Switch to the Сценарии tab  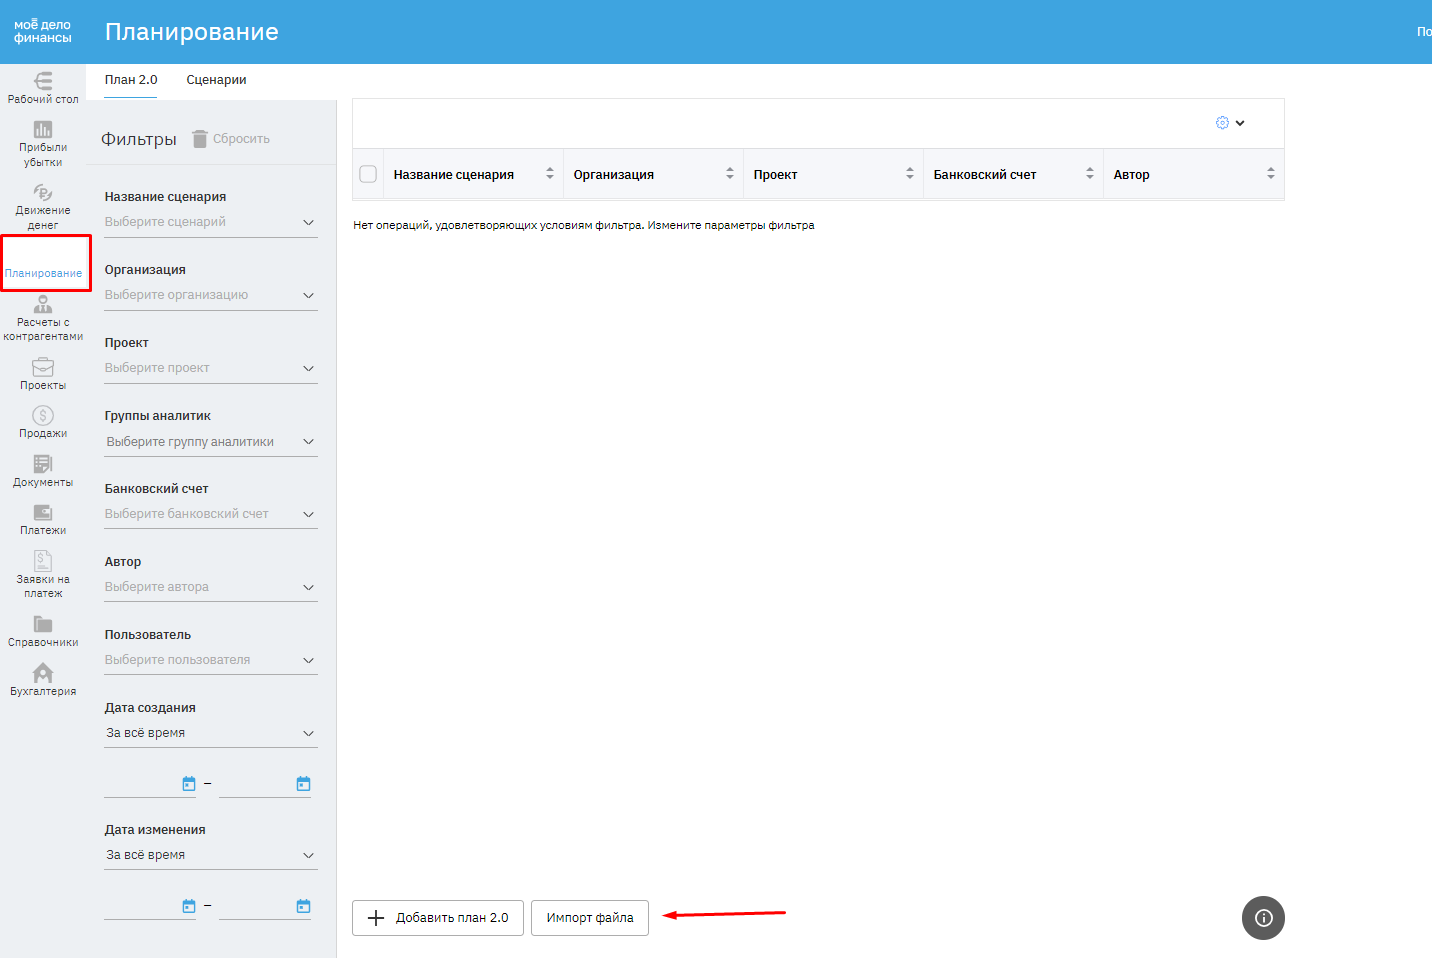[x=216, y=80]
